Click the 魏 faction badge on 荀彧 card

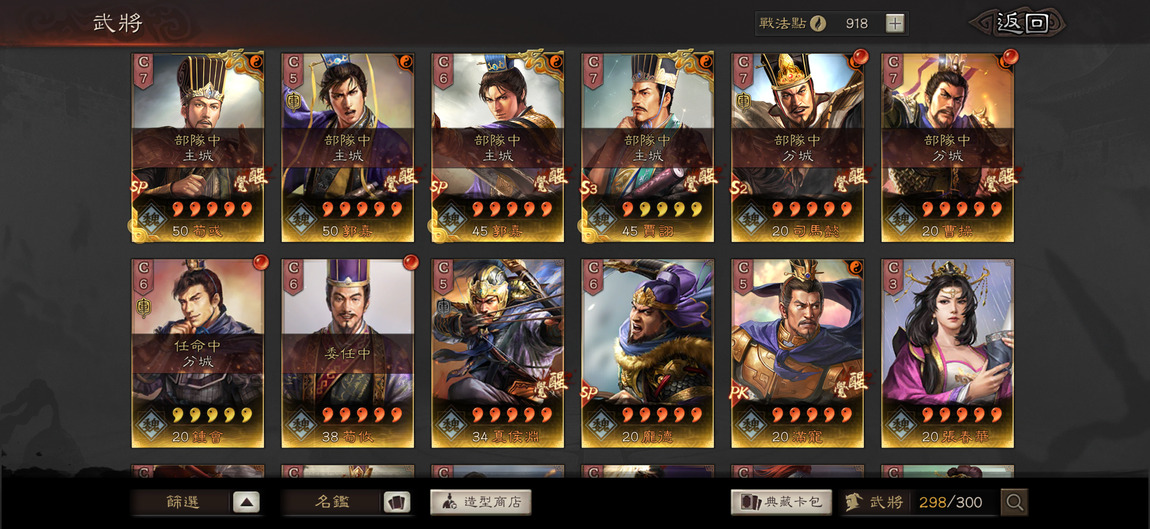click(152, 219)
